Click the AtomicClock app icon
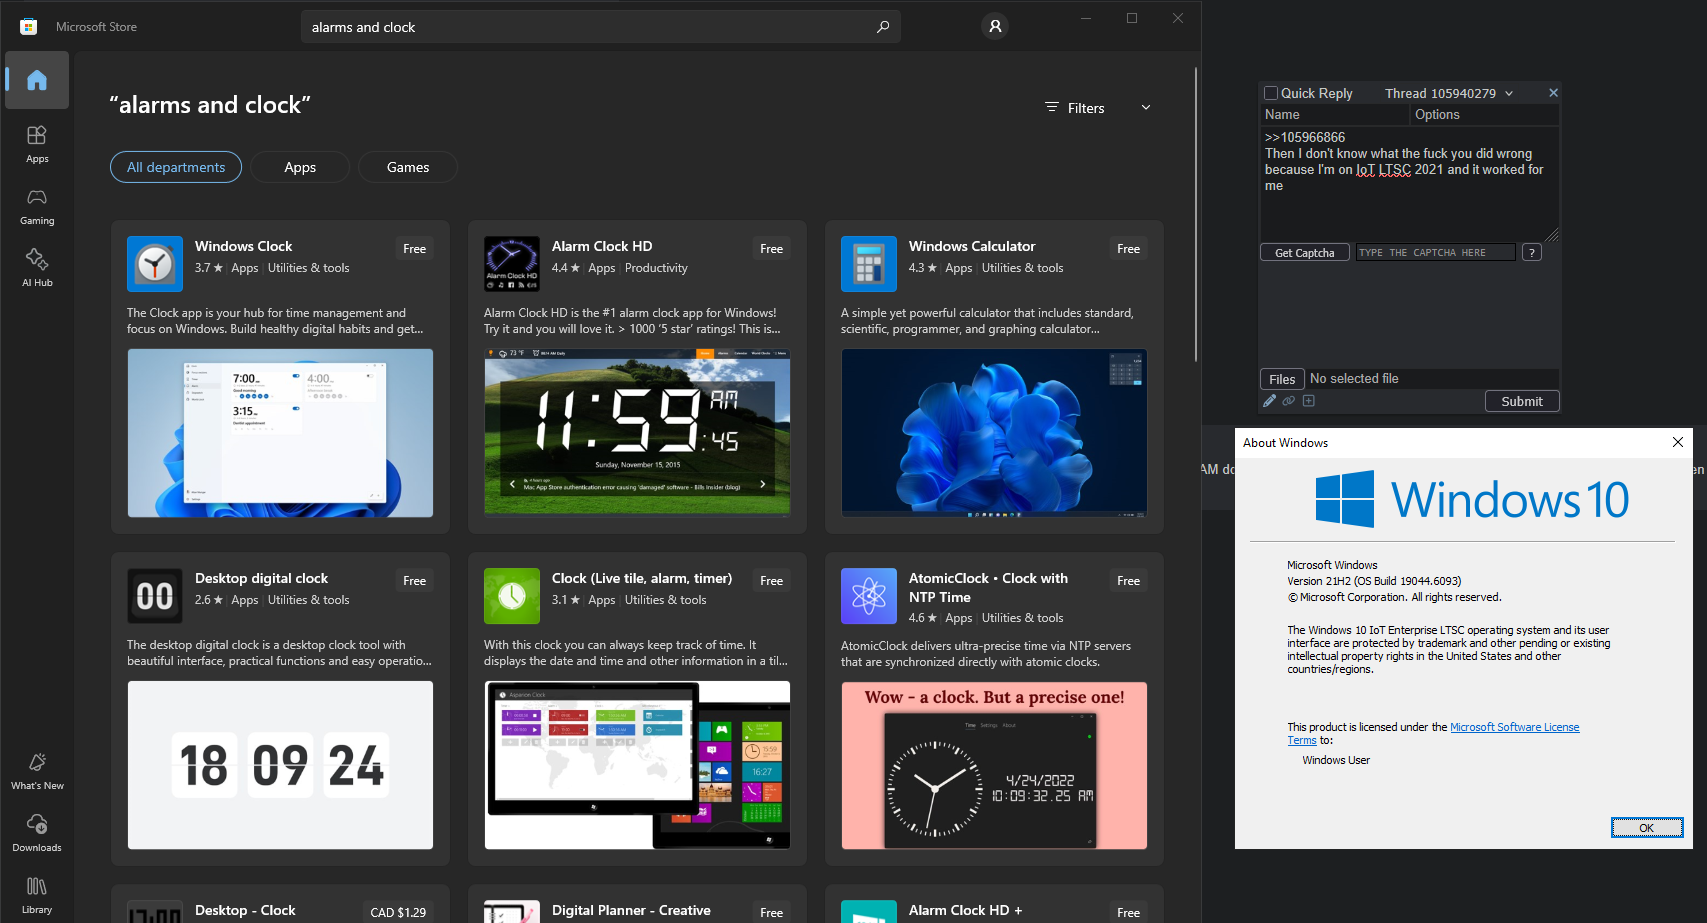 [869, 596]
